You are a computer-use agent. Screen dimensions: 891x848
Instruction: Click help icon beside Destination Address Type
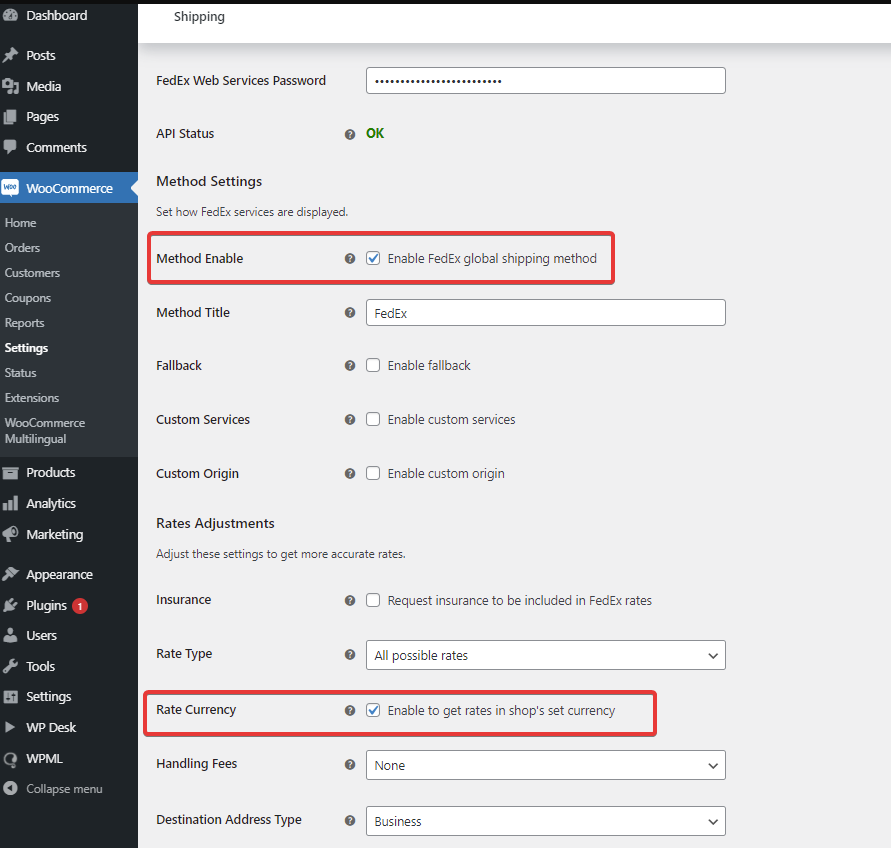click(x=350, y=820)
